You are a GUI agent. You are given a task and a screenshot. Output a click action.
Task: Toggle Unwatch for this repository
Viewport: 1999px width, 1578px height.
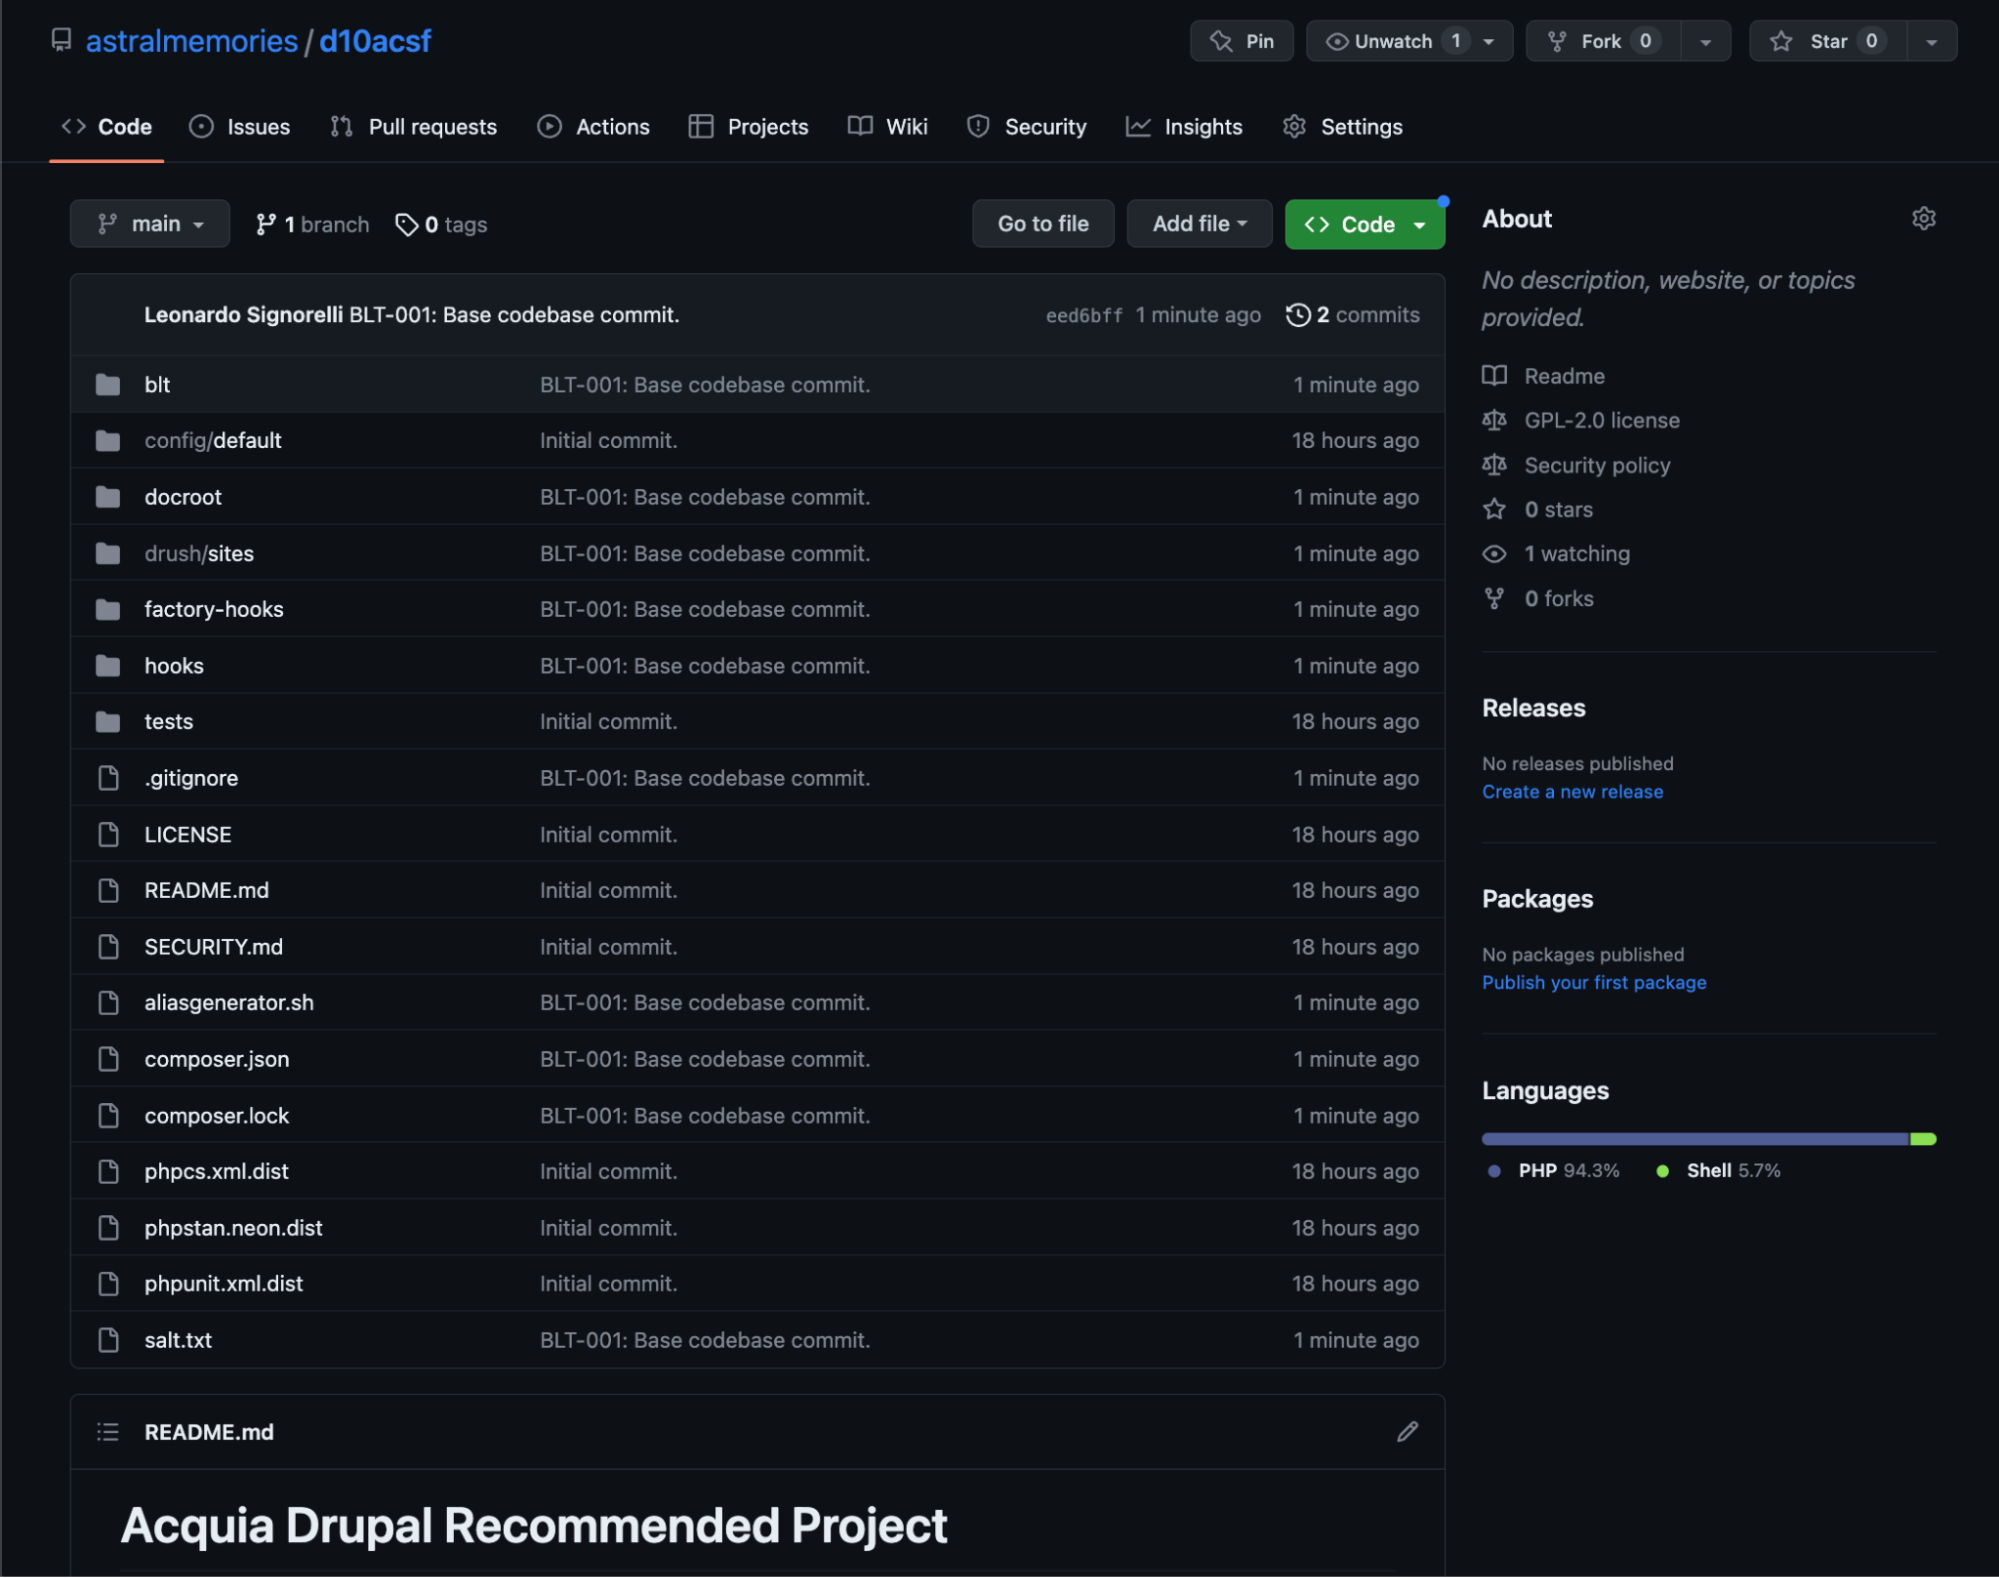[1409, 41]
